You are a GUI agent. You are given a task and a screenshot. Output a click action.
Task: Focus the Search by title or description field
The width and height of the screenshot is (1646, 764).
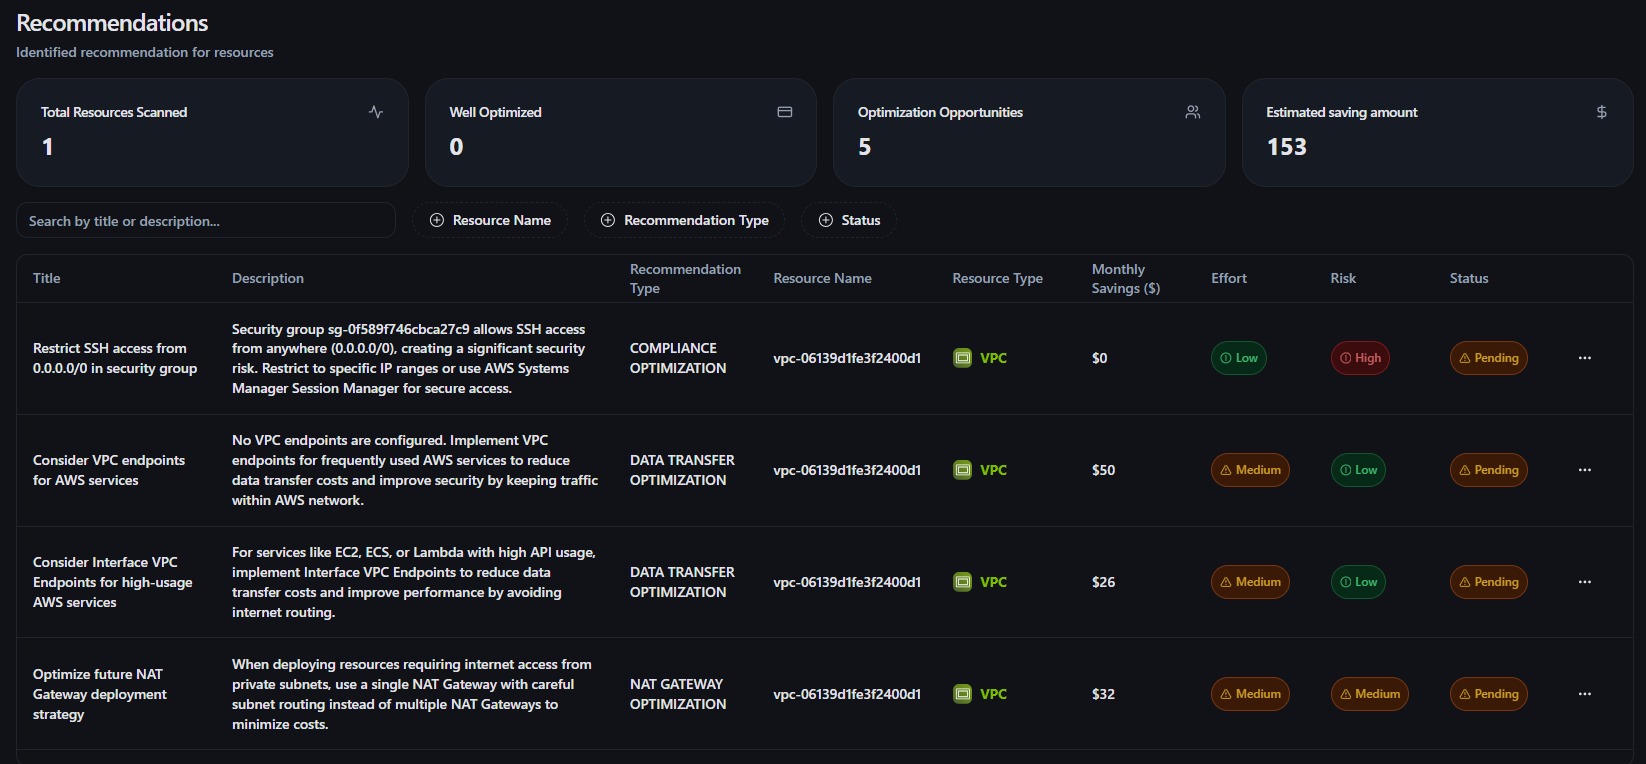click(x=206, y=220)
